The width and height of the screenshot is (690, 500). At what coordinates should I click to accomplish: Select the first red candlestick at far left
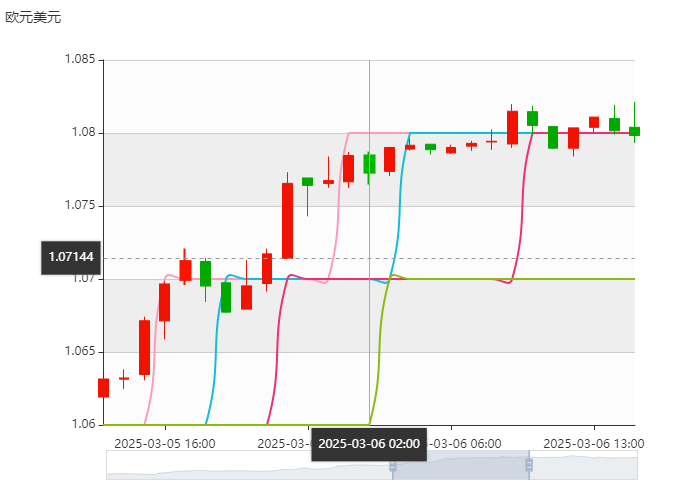click(103, 388)
